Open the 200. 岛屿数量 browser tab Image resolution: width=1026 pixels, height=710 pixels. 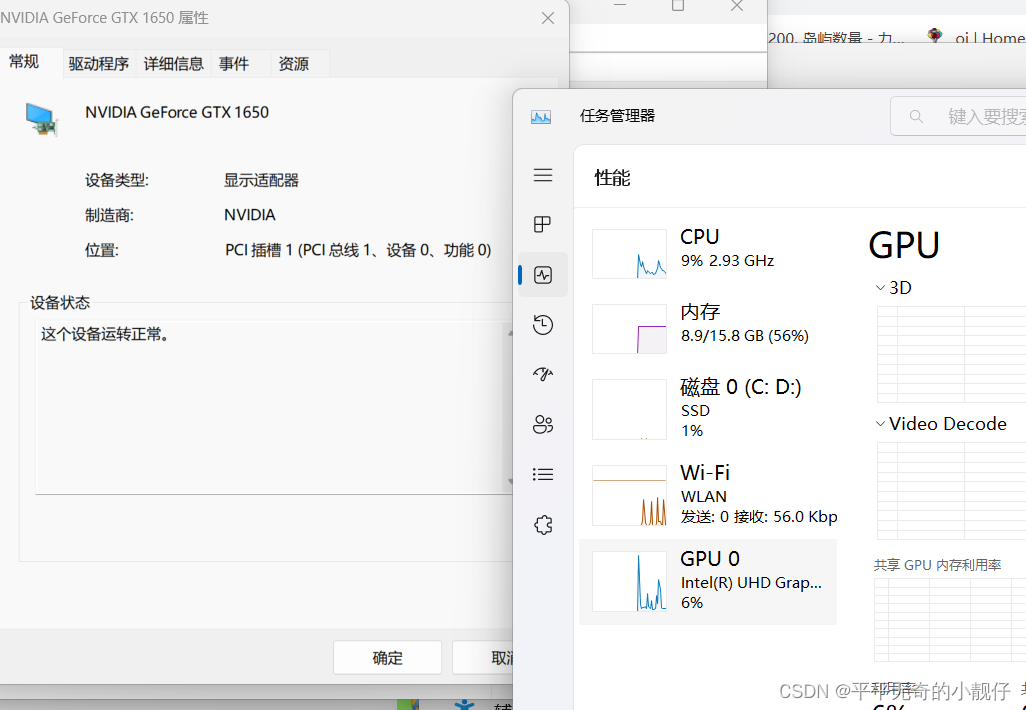(836, 38)
